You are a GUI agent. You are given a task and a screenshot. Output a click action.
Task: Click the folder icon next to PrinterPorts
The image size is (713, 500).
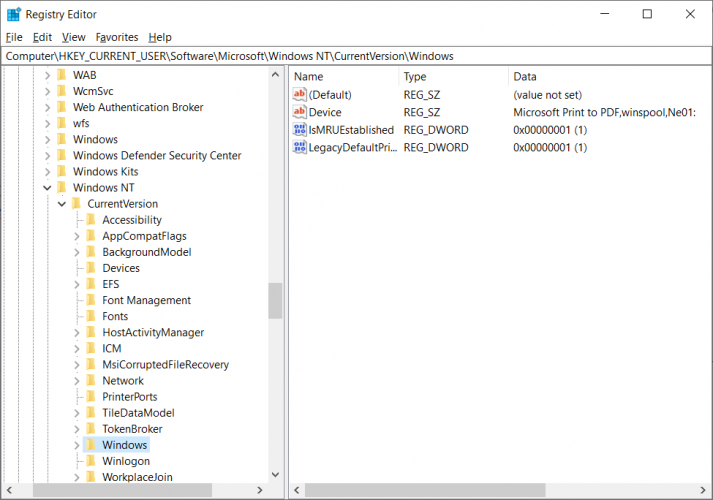pyautogui.click(x=91, y=396)
